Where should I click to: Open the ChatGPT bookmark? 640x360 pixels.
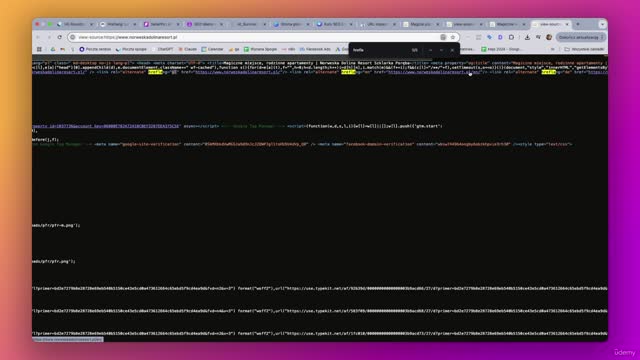click(x=162, y=49)
